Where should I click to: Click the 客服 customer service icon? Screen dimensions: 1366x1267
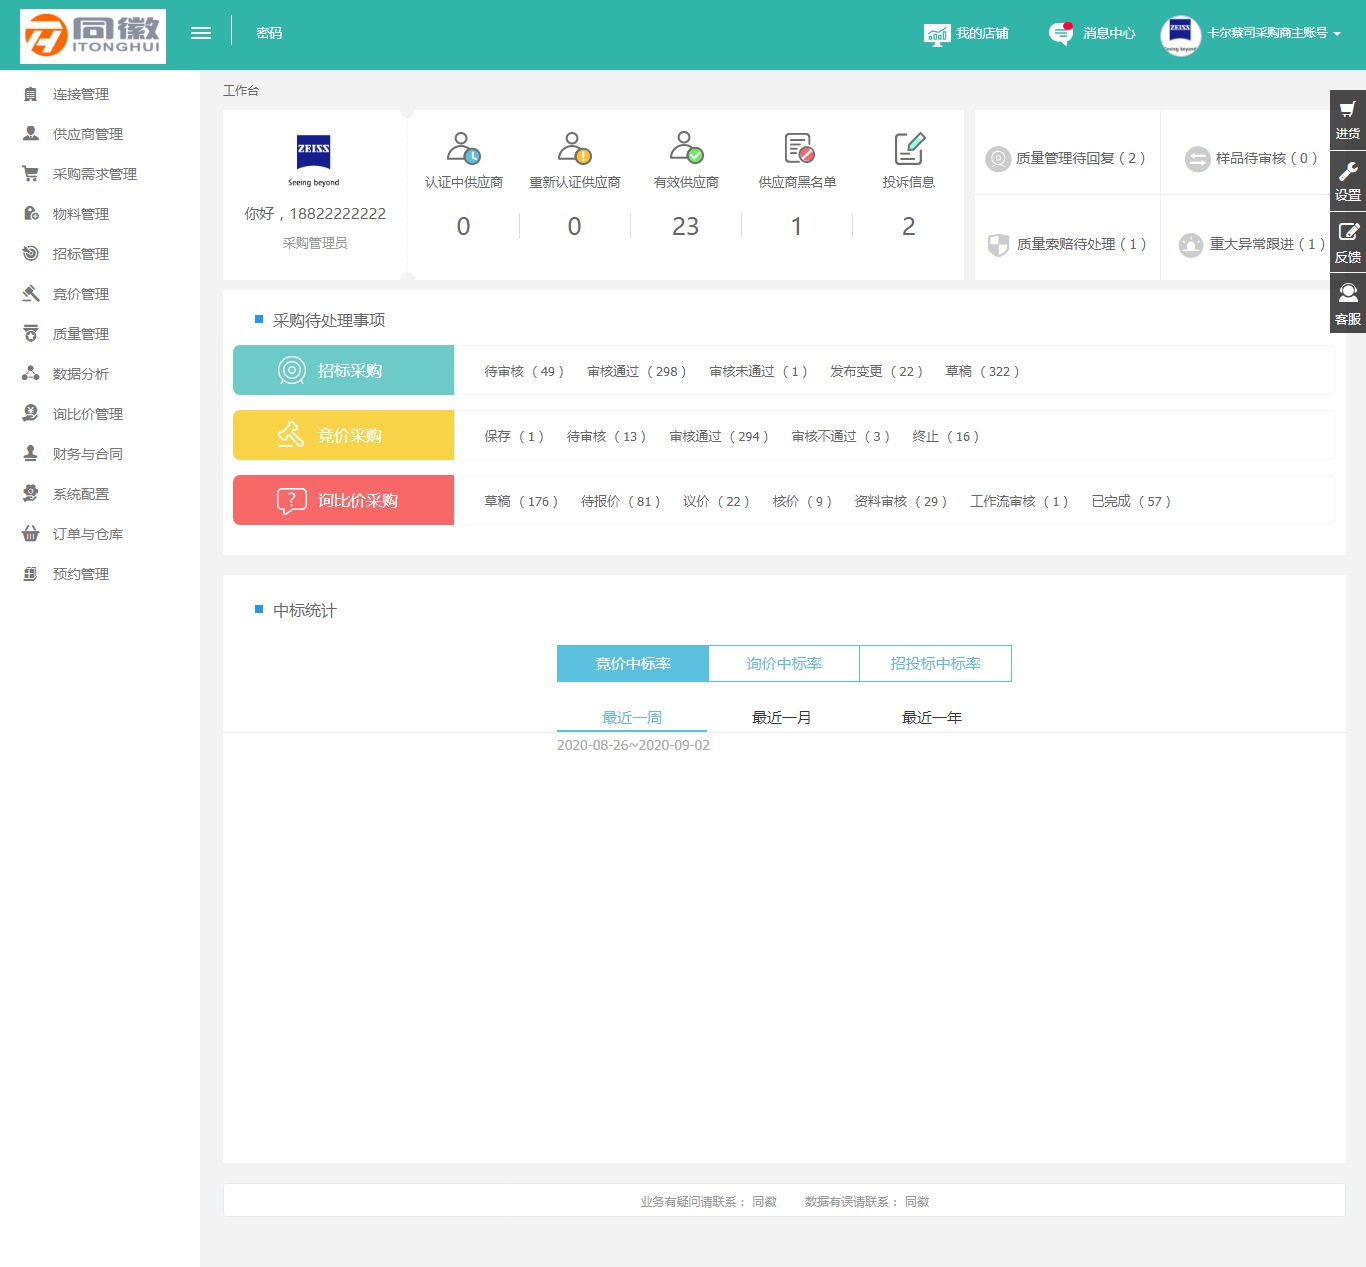1347,295
